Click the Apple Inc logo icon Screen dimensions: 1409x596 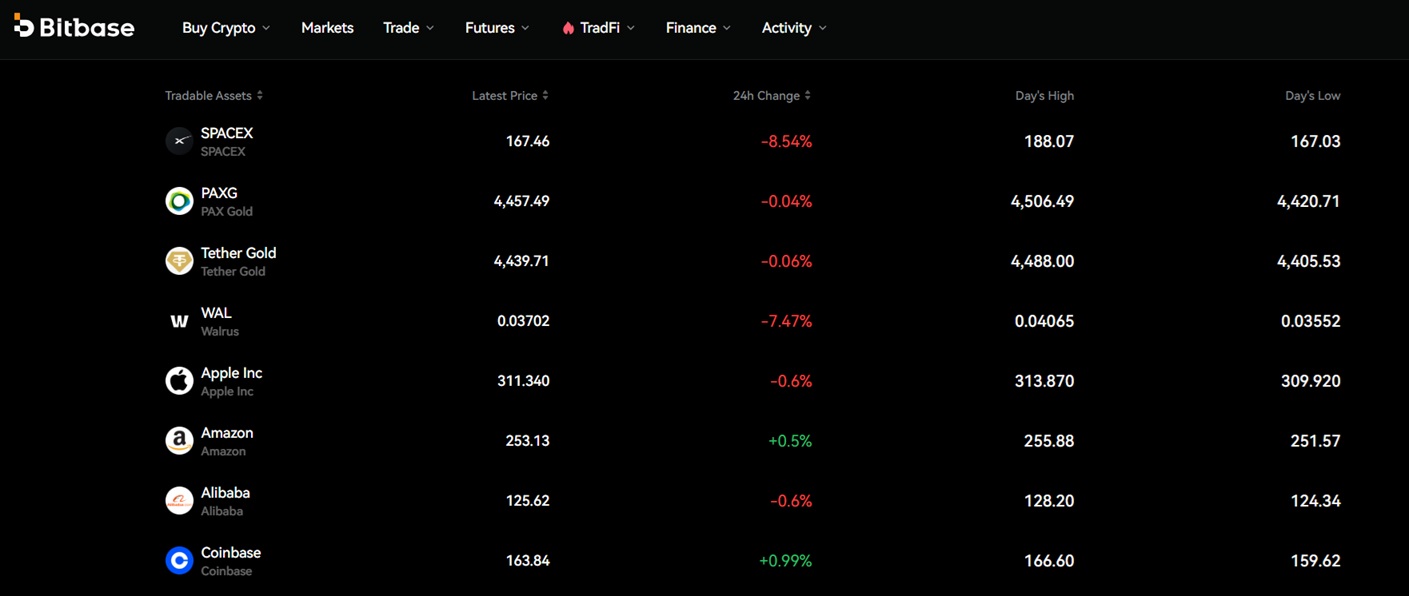(x=179, y=381)
